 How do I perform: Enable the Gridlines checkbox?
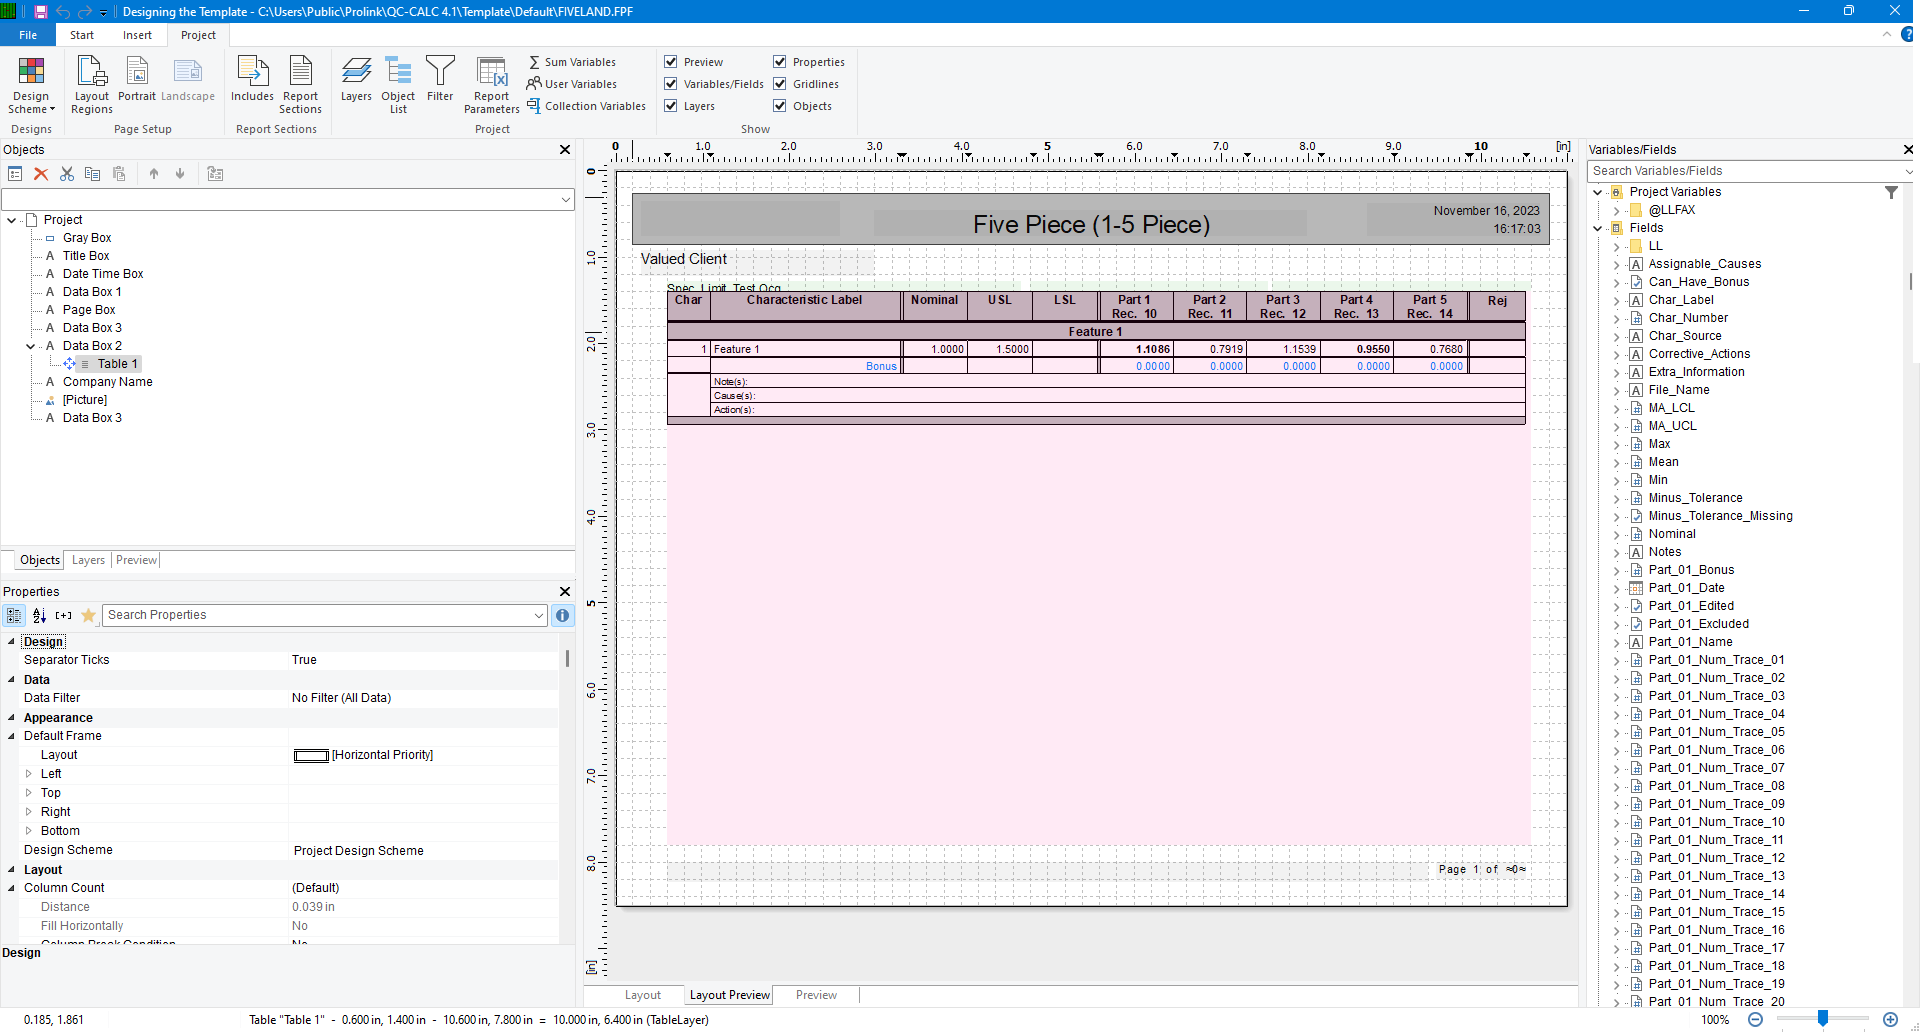[x=780, y=84]
